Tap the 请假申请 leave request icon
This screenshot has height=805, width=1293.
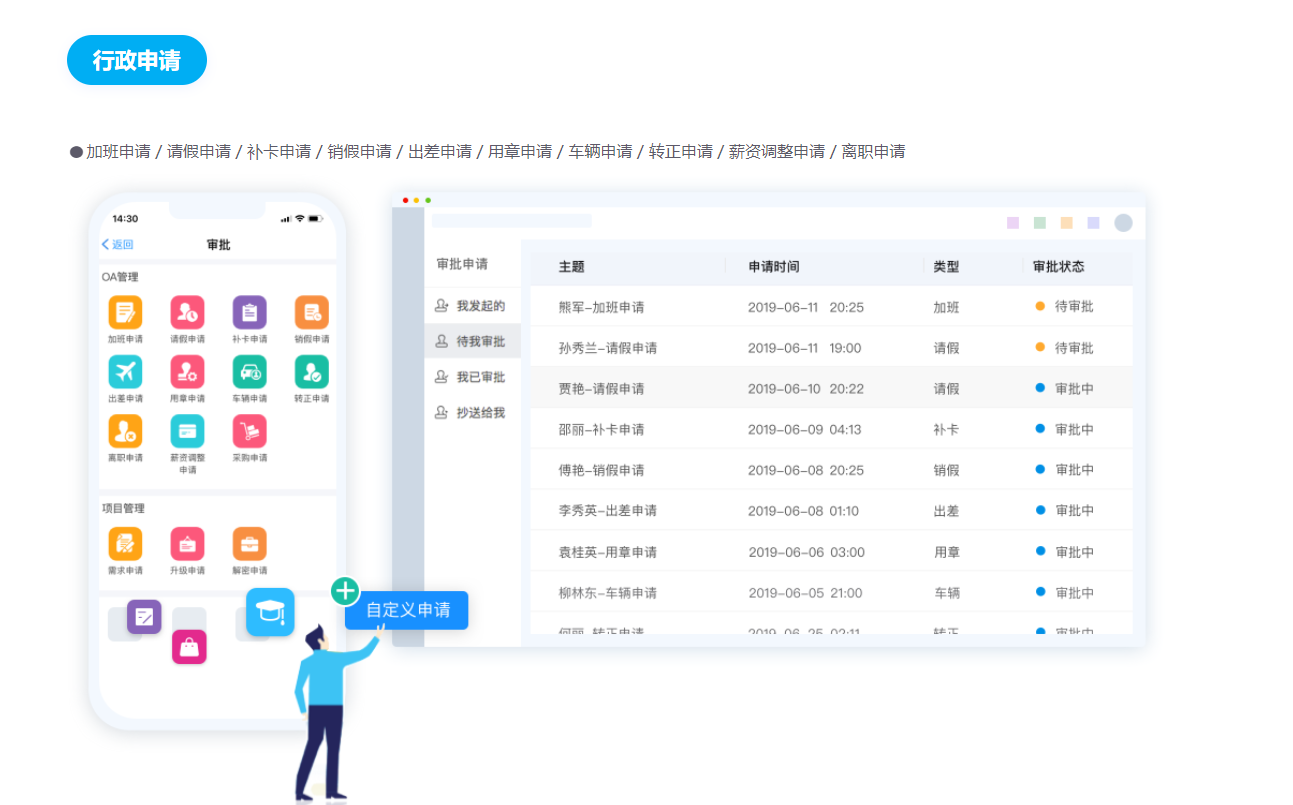[x=187, y=313]
